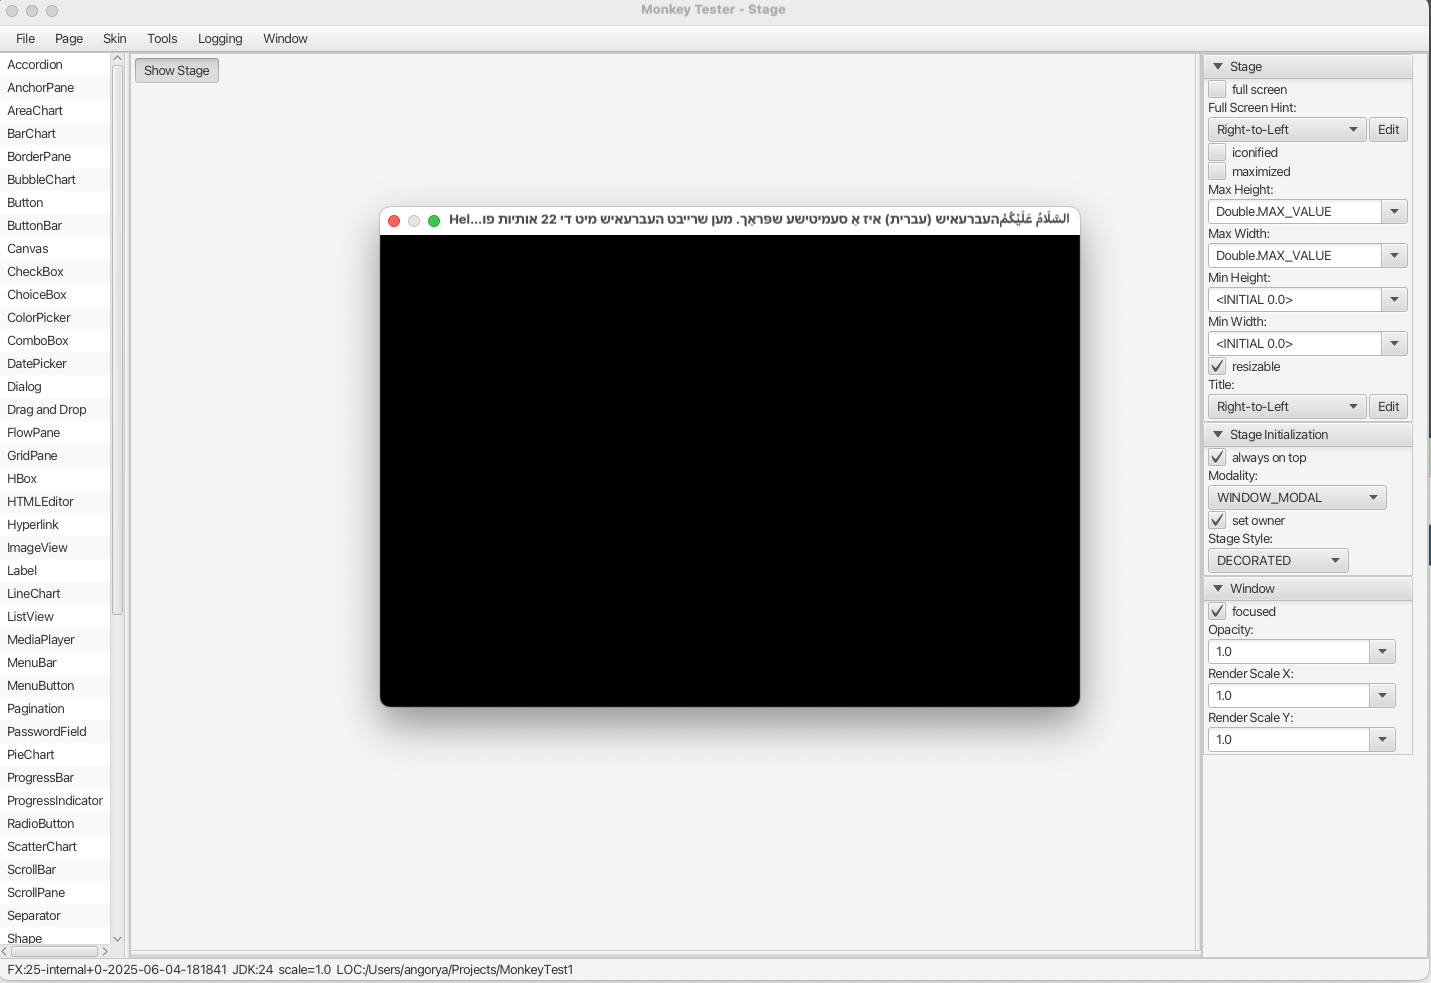
Task: Collapse the Stage section disclosure triangle
Action: click(1218, 67)
